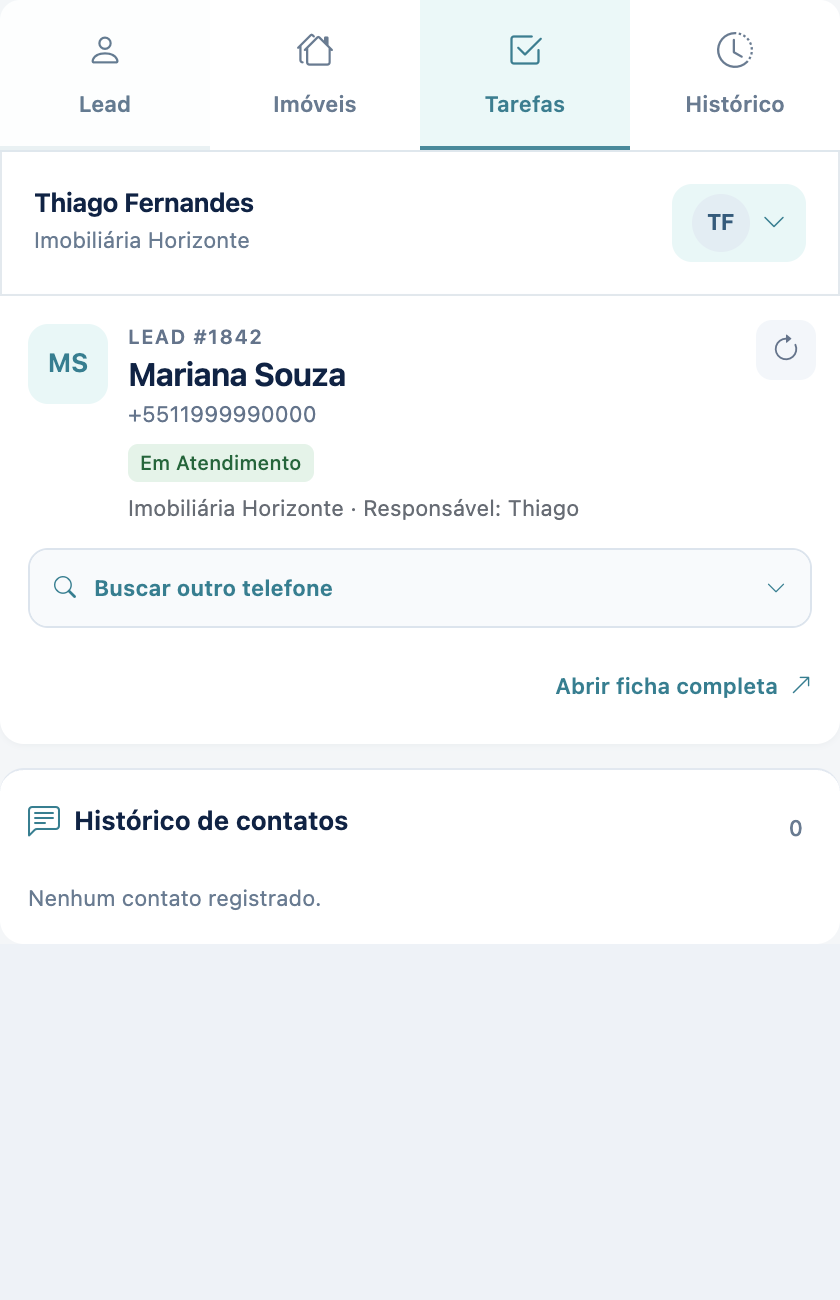Click the Mariana Souza lead name
Viewport: 840px width, 1300px height.
pos(237,375)
